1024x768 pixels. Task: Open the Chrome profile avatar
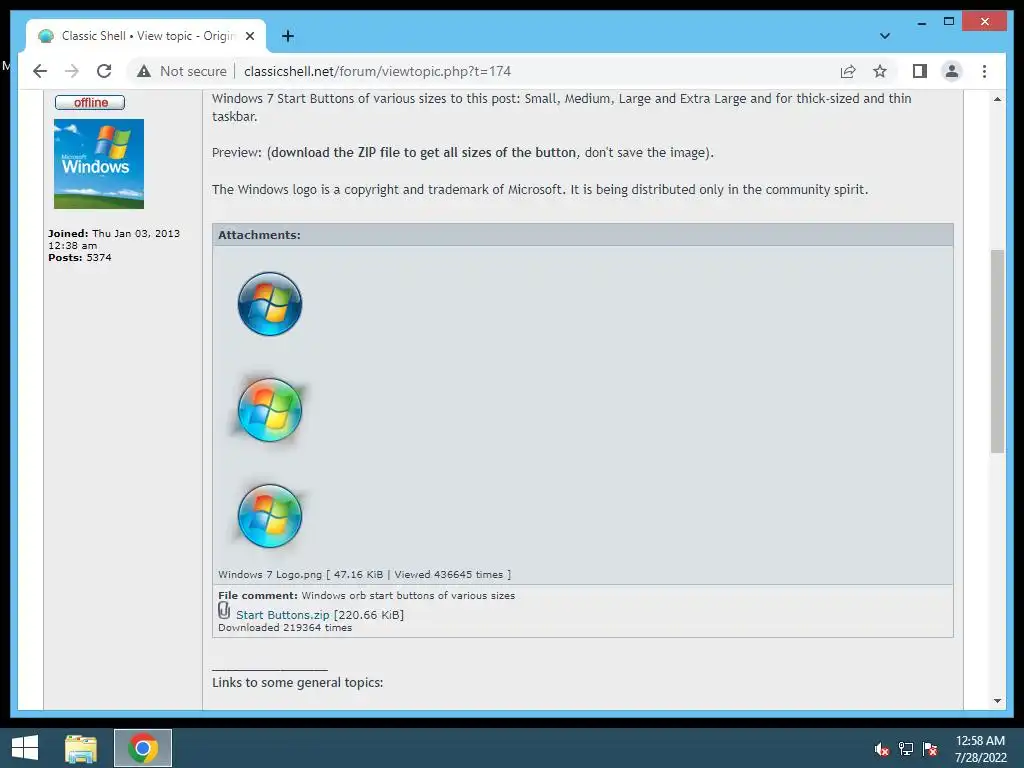coord(952,71)
